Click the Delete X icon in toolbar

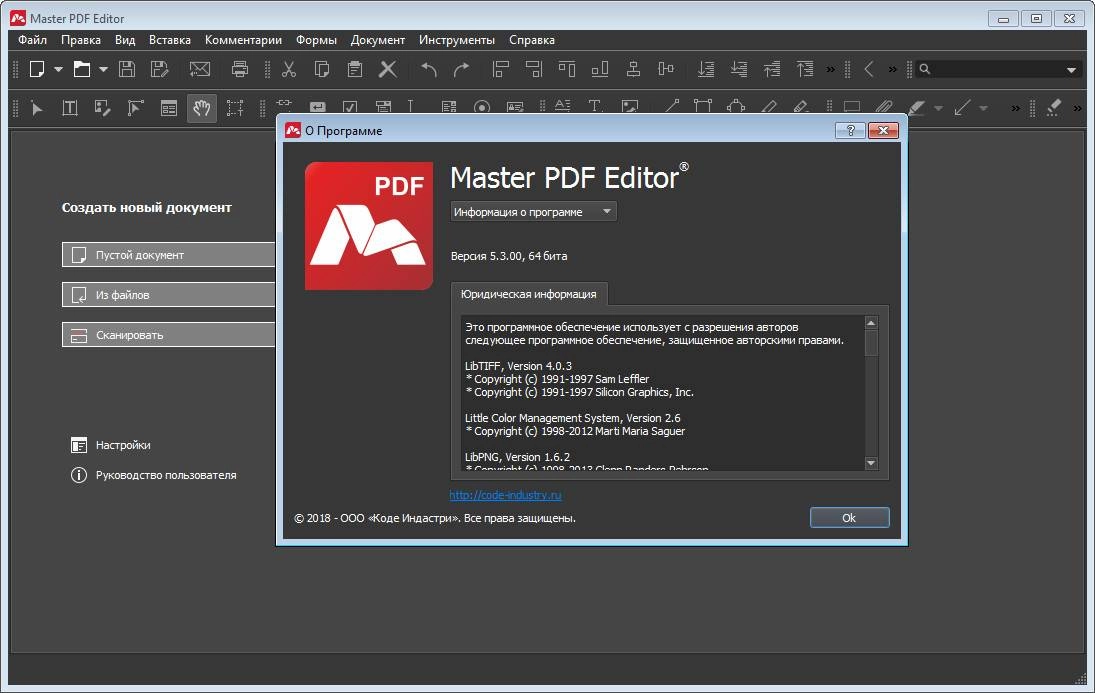click(x=388, y=69)
